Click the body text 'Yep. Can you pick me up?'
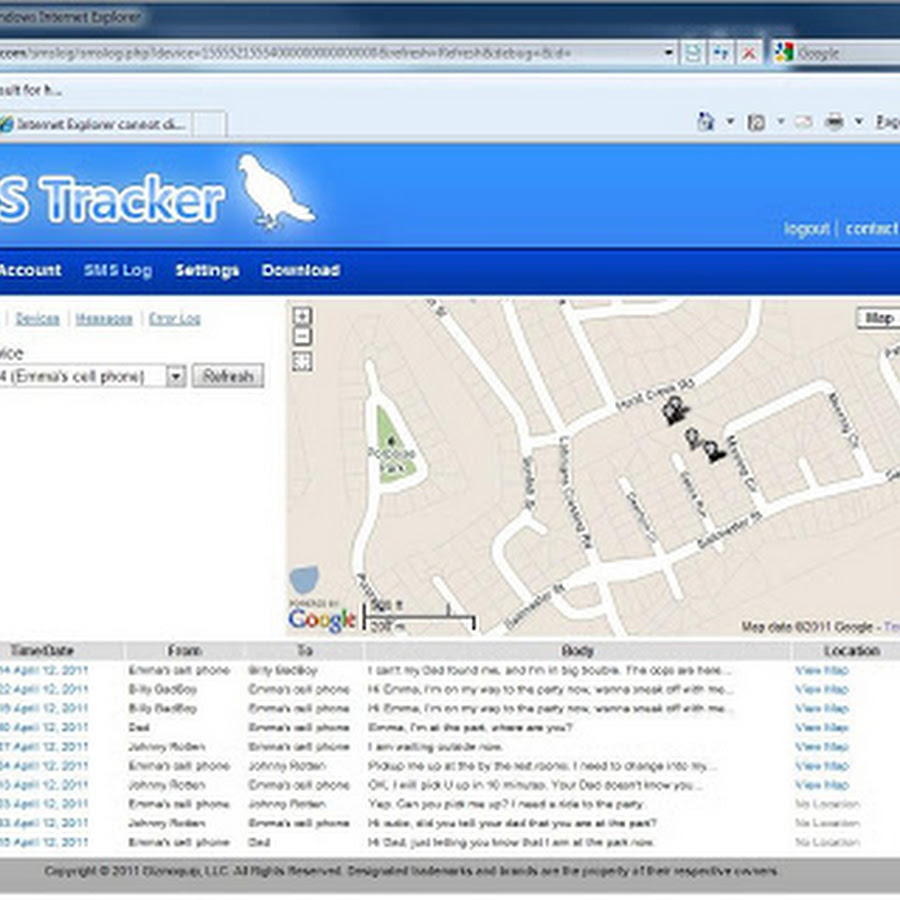Image resolution: width=900 pixels, height=900 pixels. click(506, 804)
